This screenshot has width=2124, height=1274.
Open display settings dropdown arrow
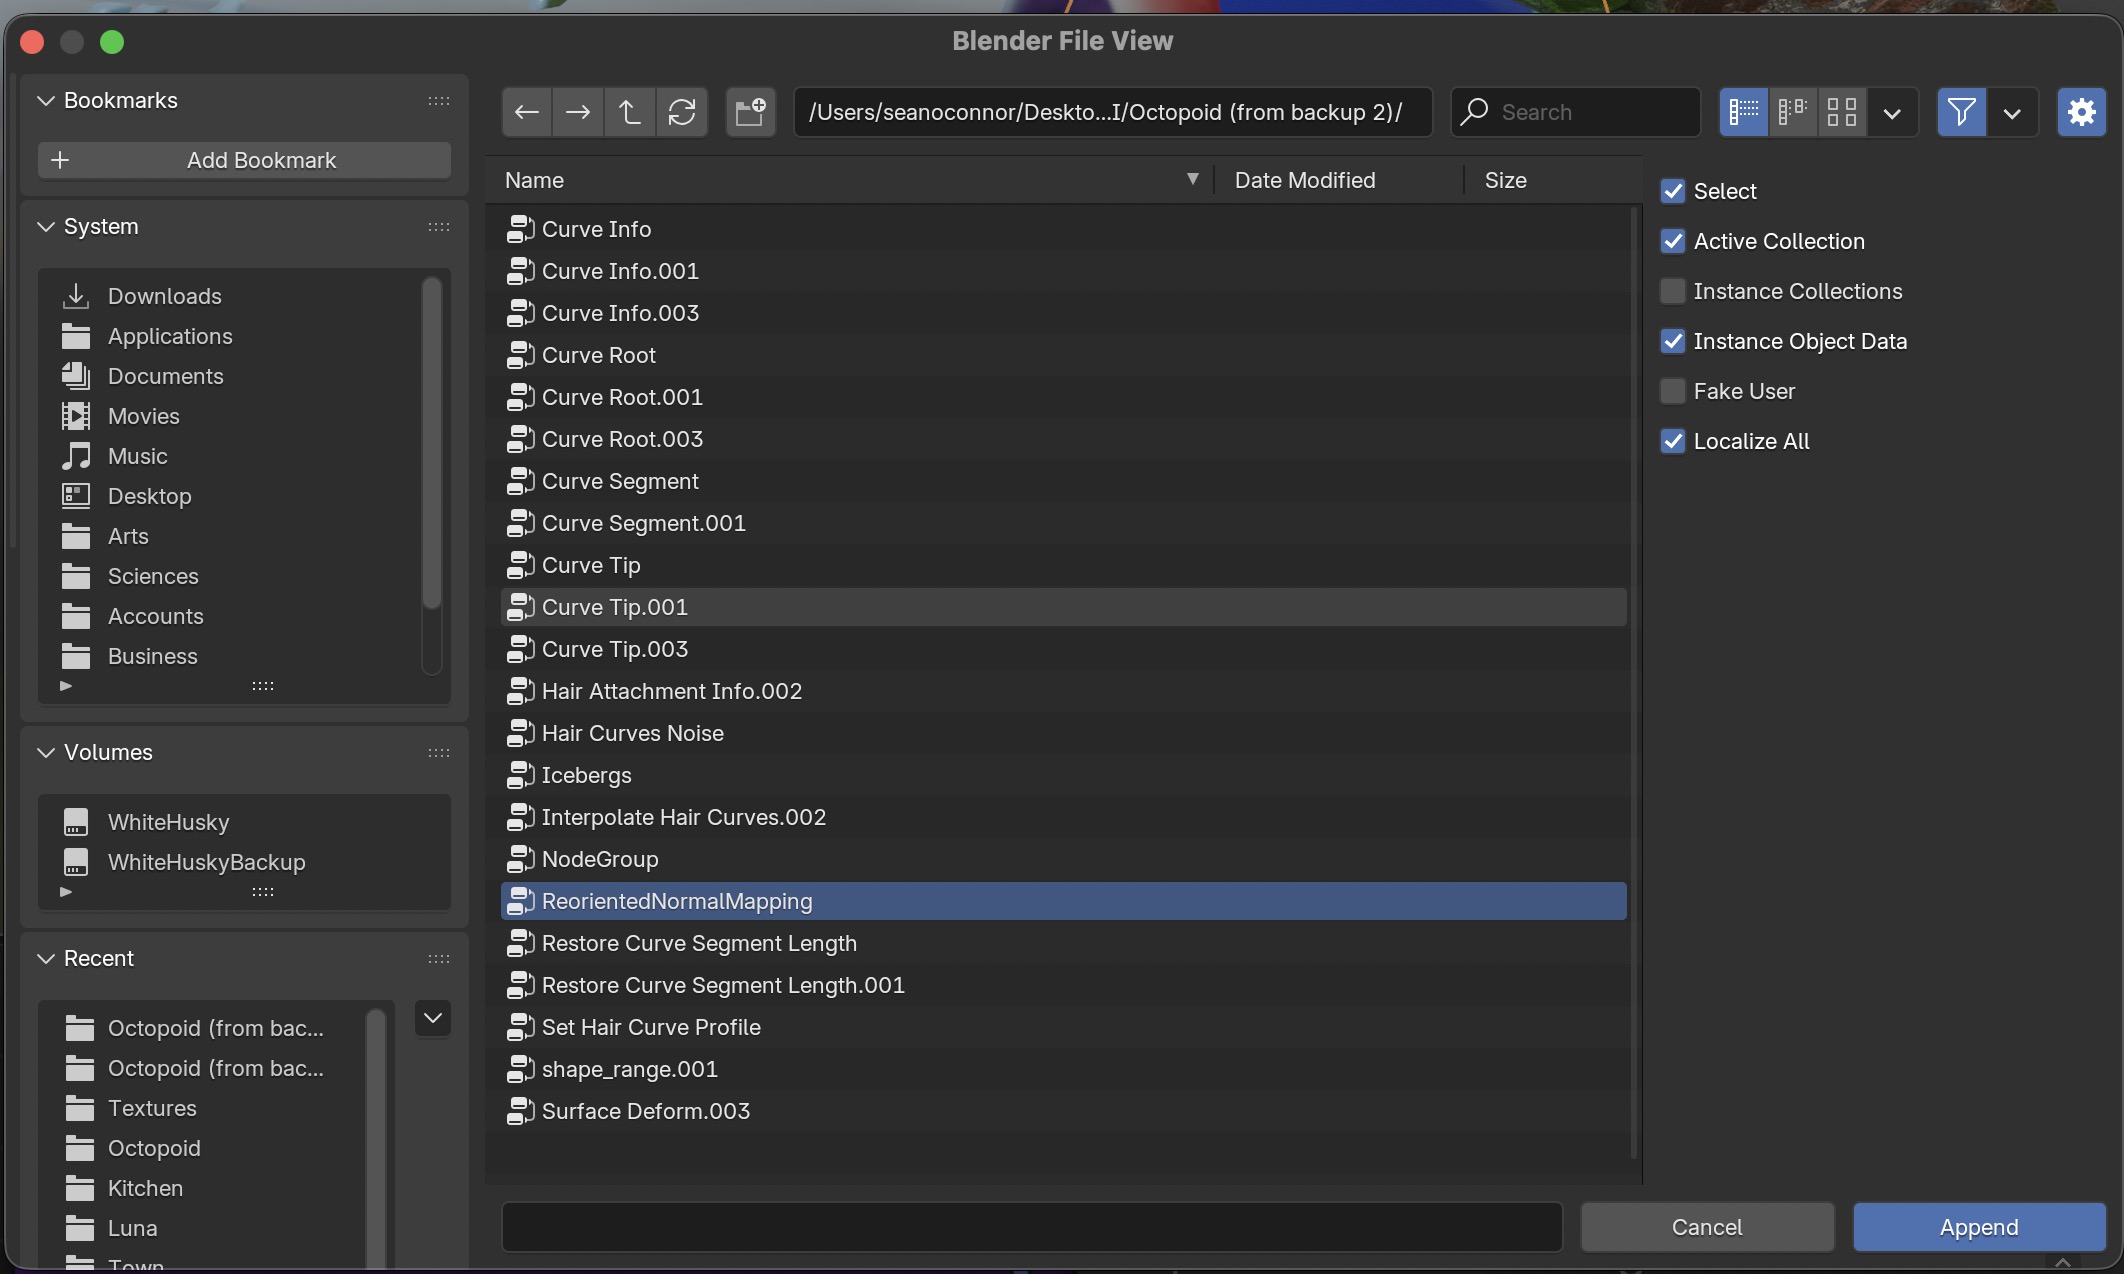(1892, 112)
